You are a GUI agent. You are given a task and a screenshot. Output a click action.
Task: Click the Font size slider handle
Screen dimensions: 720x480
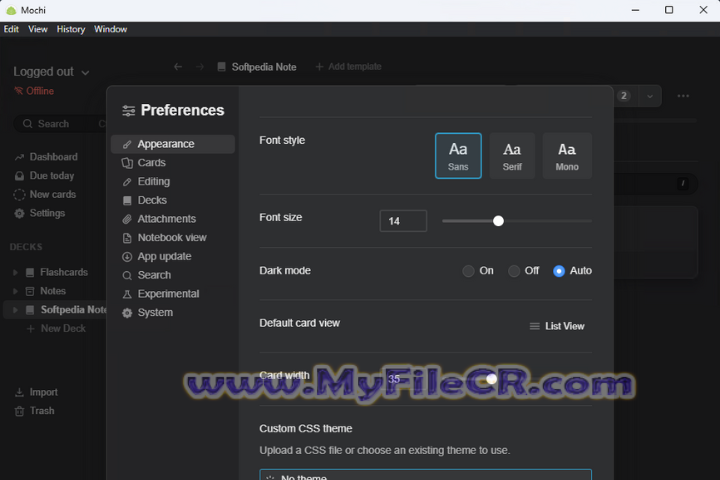[x=498, y=221]
